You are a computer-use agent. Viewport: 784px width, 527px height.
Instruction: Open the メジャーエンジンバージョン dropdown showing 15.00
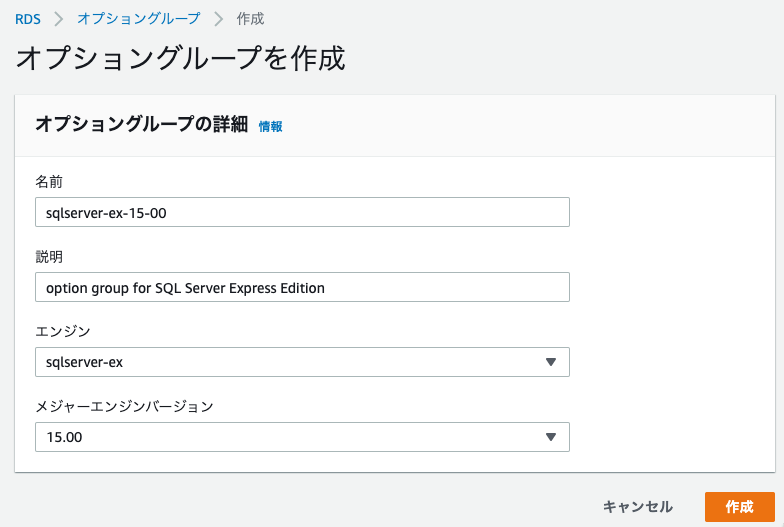(x=302, y=437)
